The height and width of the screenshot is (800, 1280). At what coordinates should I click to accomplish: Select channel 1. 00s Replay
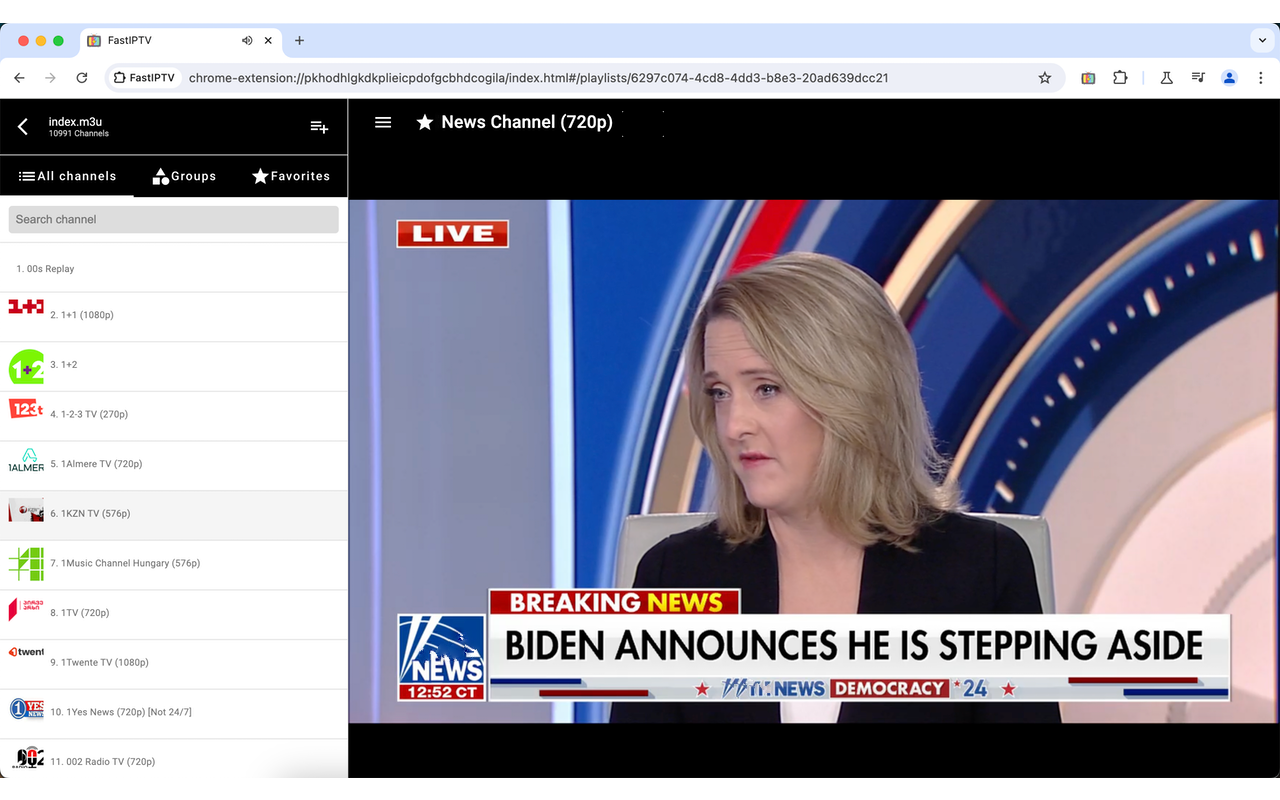coord(174,268)
